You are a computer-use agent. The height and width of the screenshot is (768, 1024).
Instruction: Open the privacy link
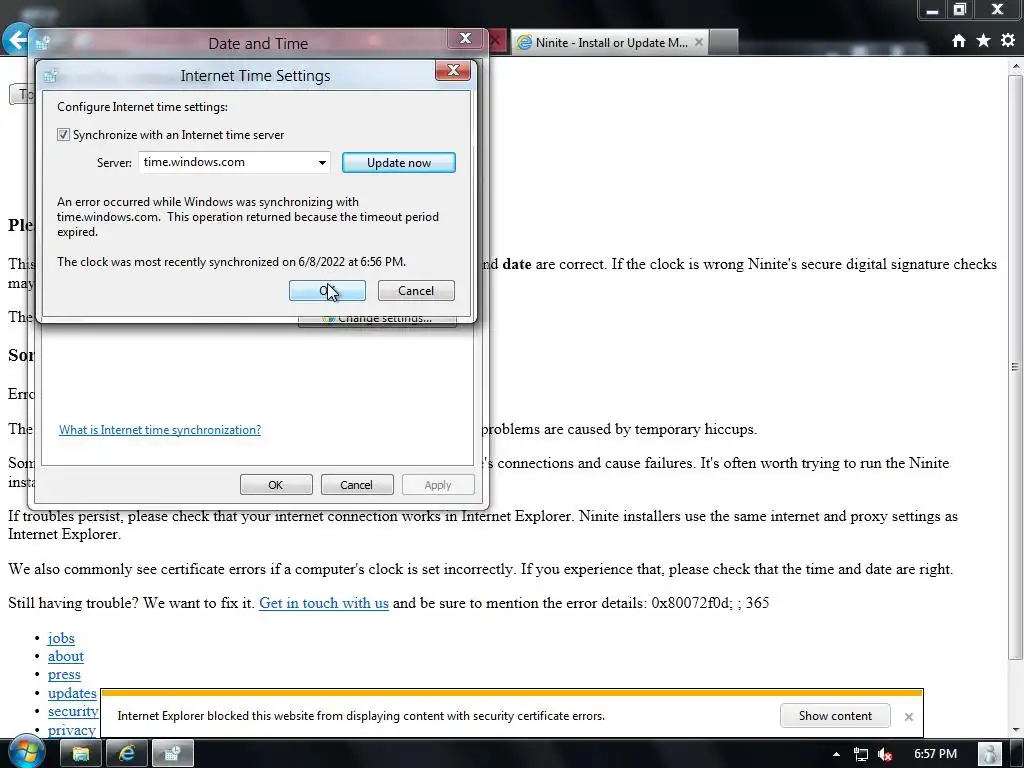click(x=72, y=729)
